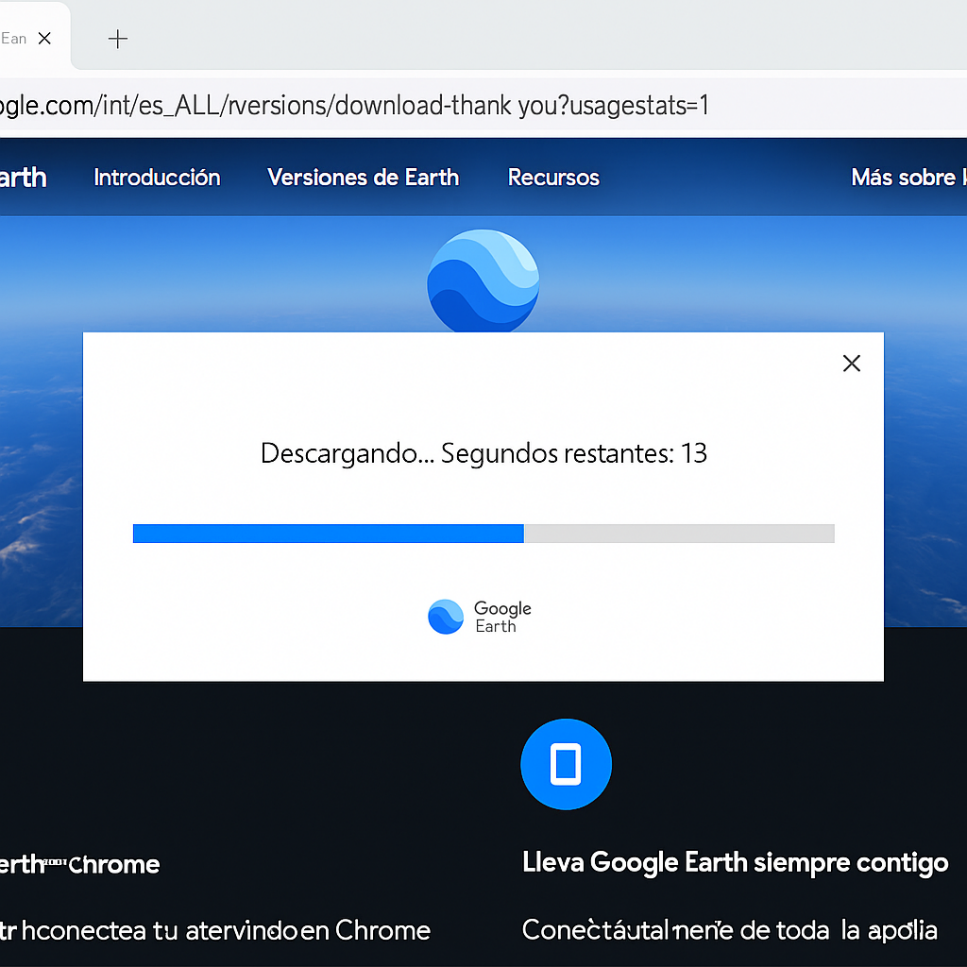Close the current browser tab

point(44,38)
